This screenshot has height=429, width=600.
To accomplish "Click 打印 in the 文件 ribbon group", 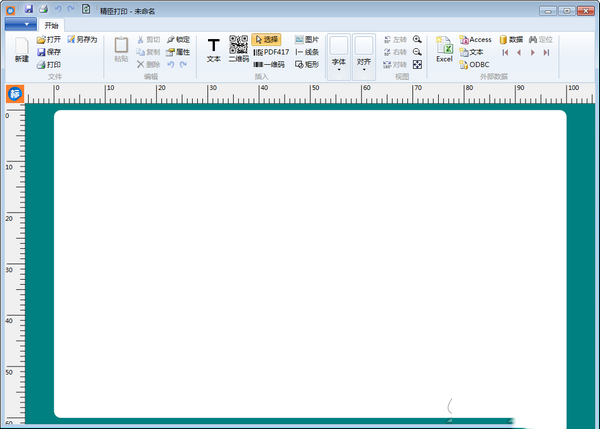I will pos(49,65).
